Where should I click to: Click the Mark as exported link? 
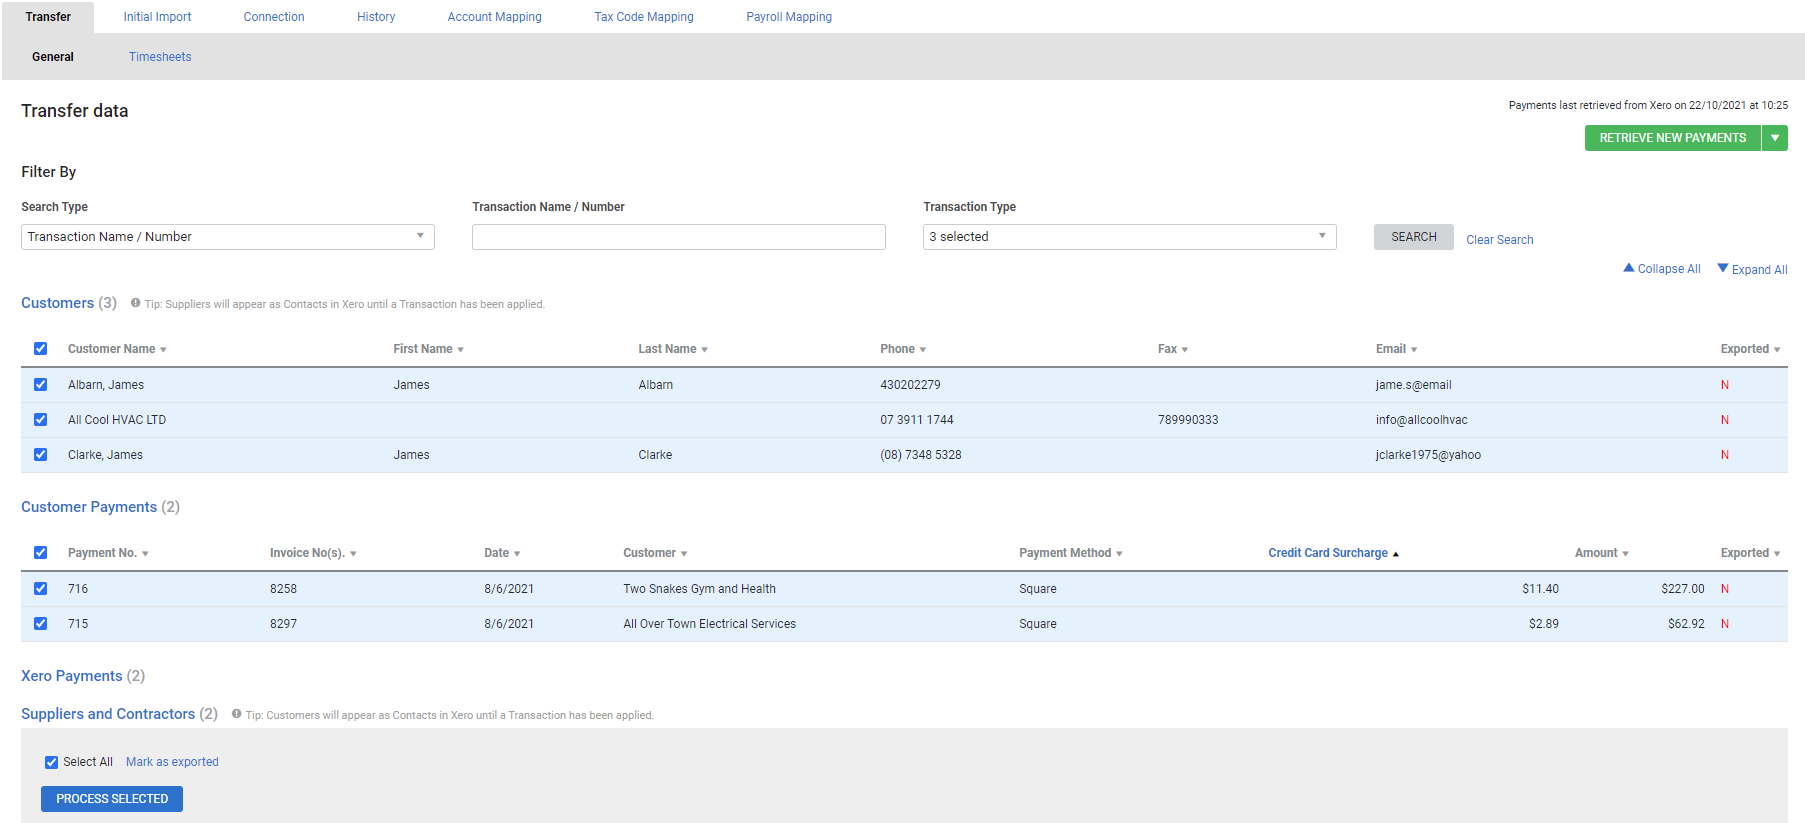172,762
